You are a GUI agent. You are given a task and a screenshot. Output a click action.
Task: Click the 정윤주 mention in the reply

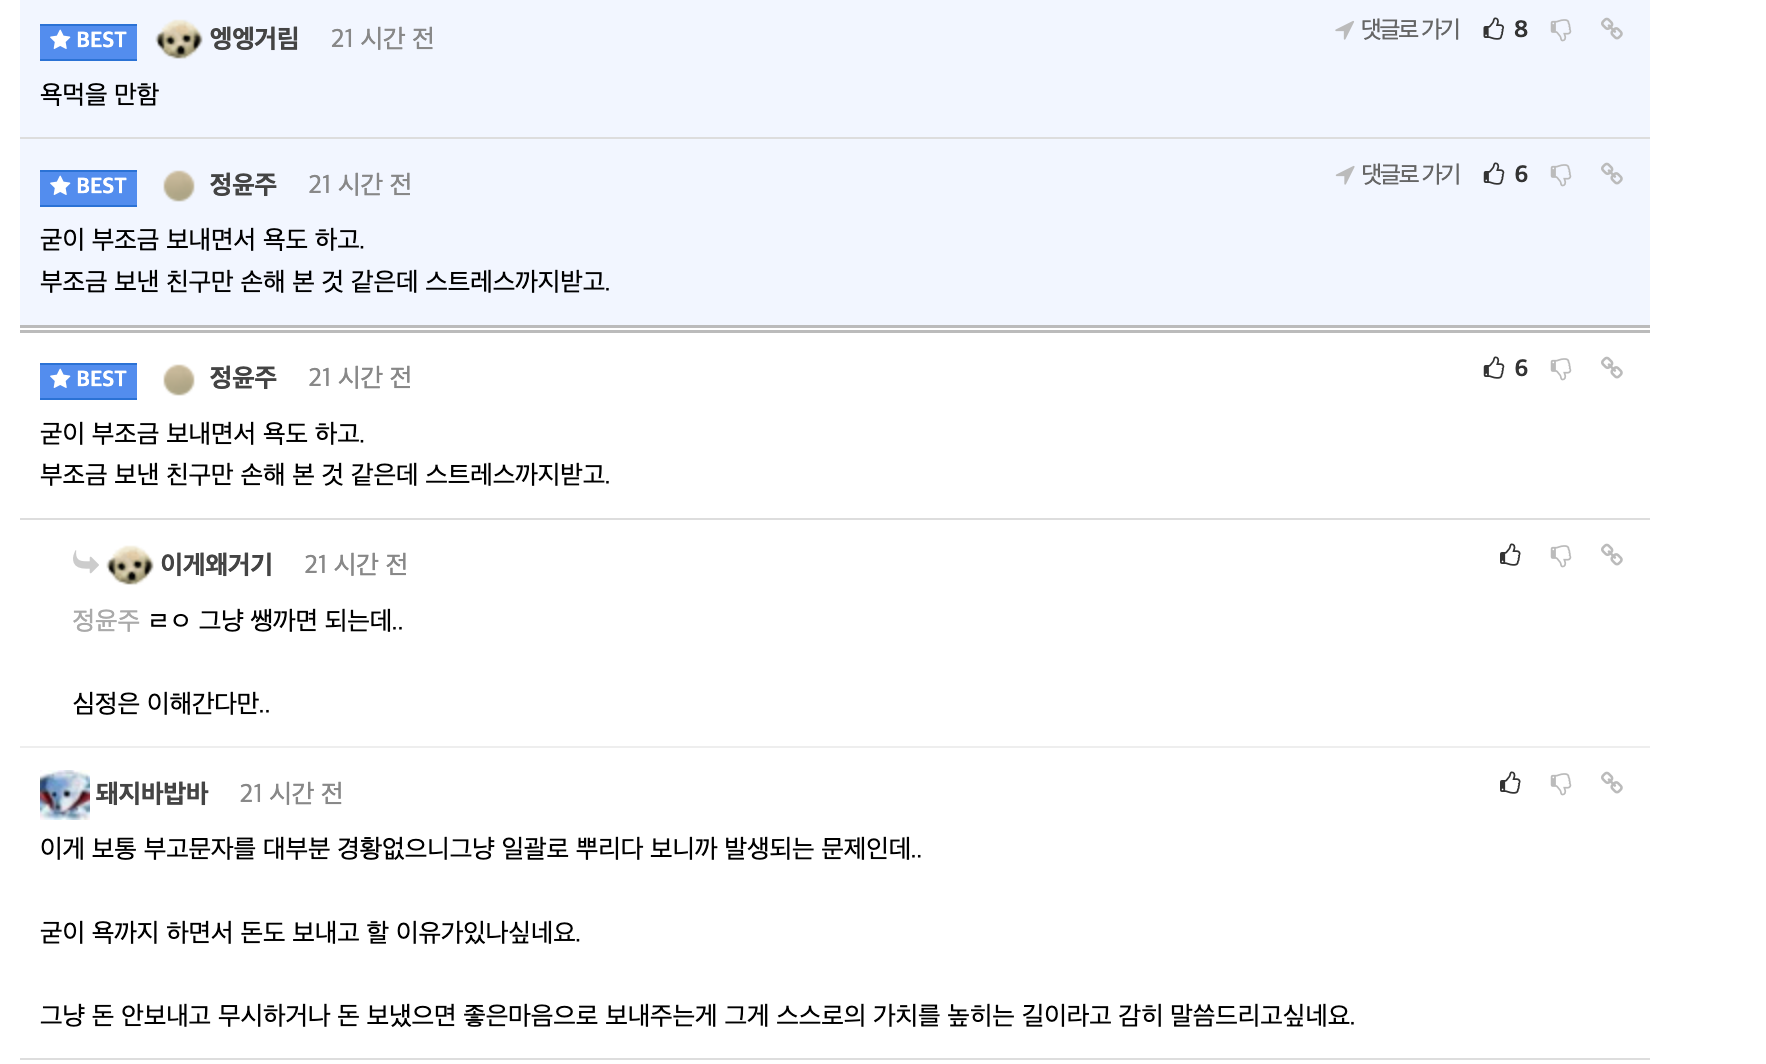105,621
